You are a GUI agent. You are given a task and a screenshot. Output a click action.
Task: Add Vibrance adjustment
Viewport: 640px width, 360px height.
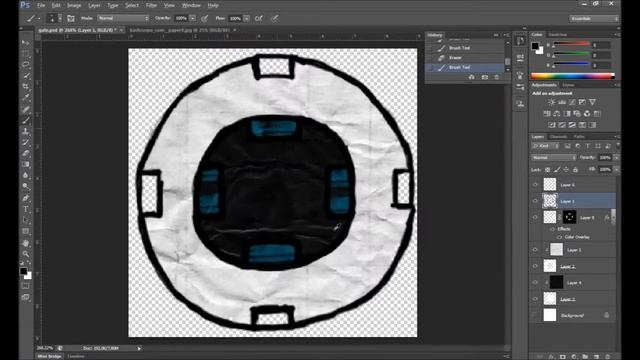click(x=592, y=102)
